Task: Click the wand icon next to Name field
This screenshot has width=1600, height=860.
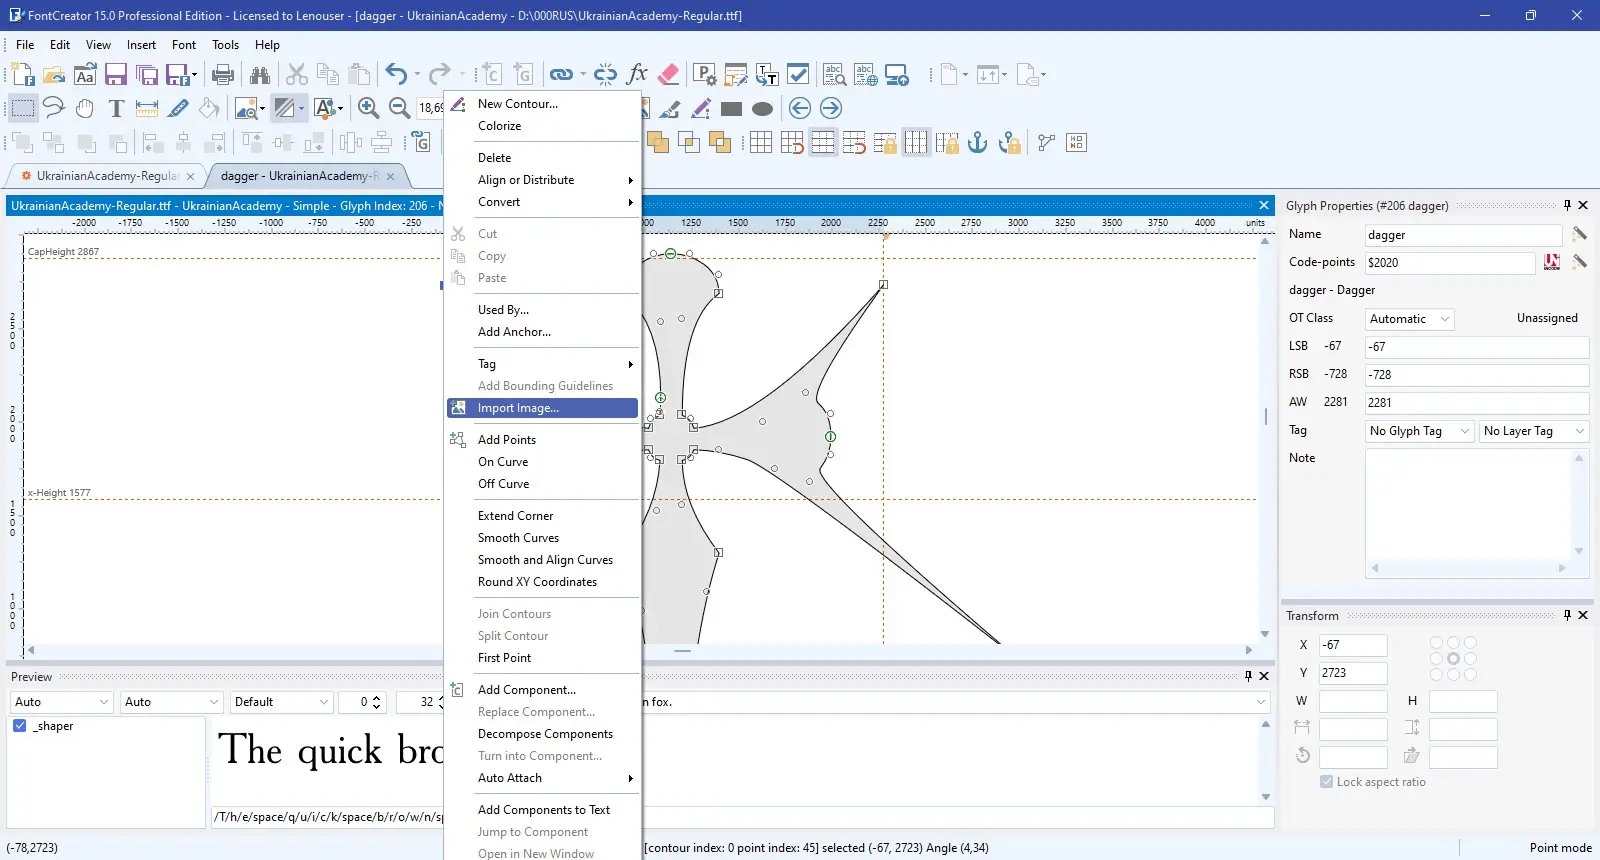Action: coord(1579,234)
